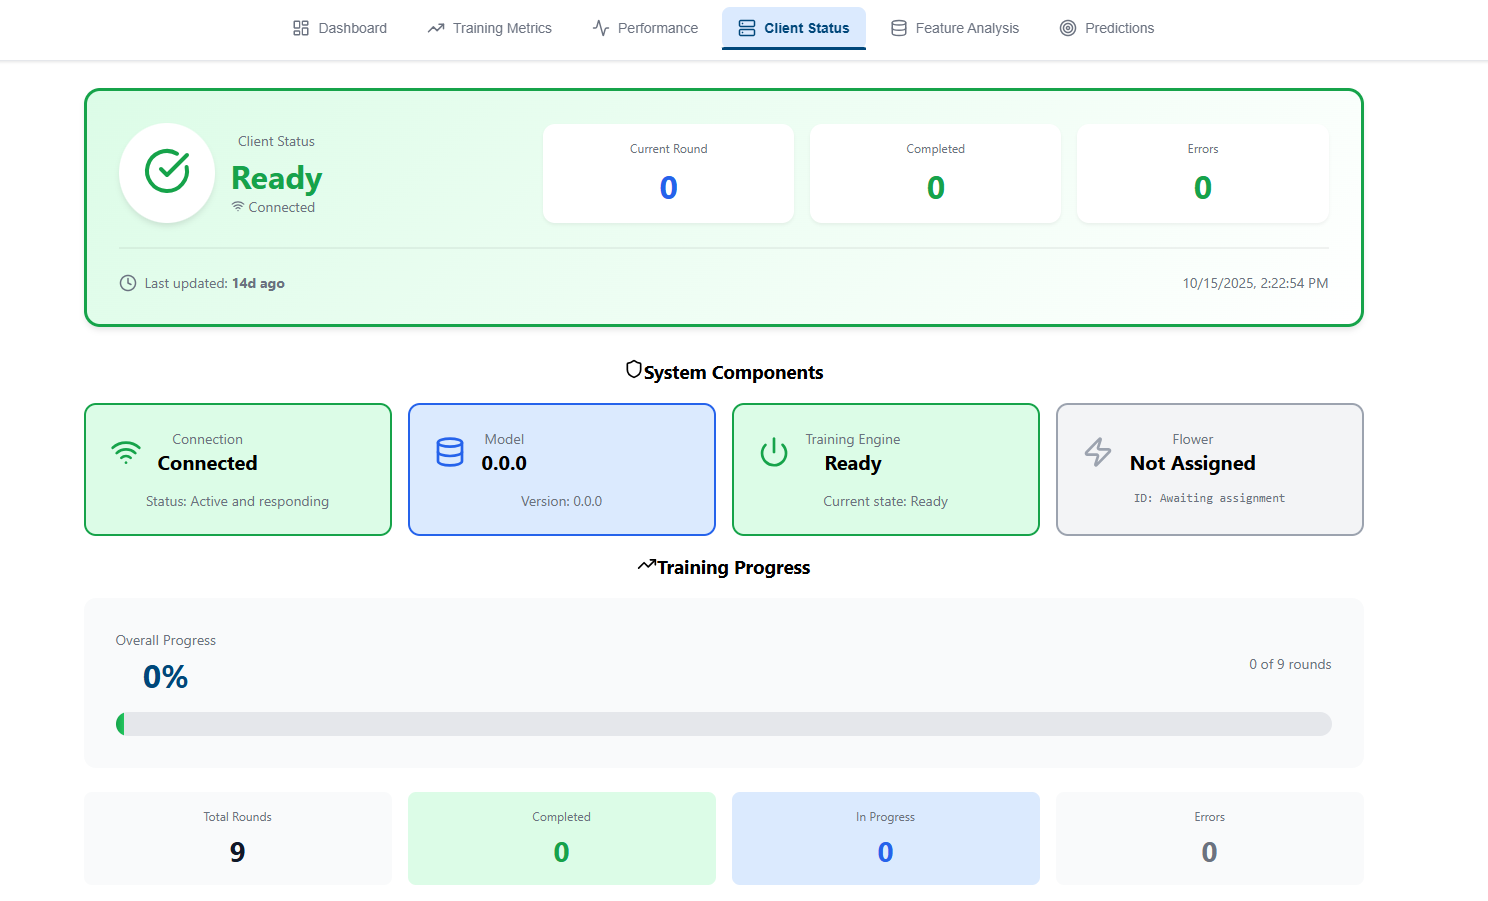Click the clock icon next to Last updated
The image size is (1488, 901).
point(127,283)
